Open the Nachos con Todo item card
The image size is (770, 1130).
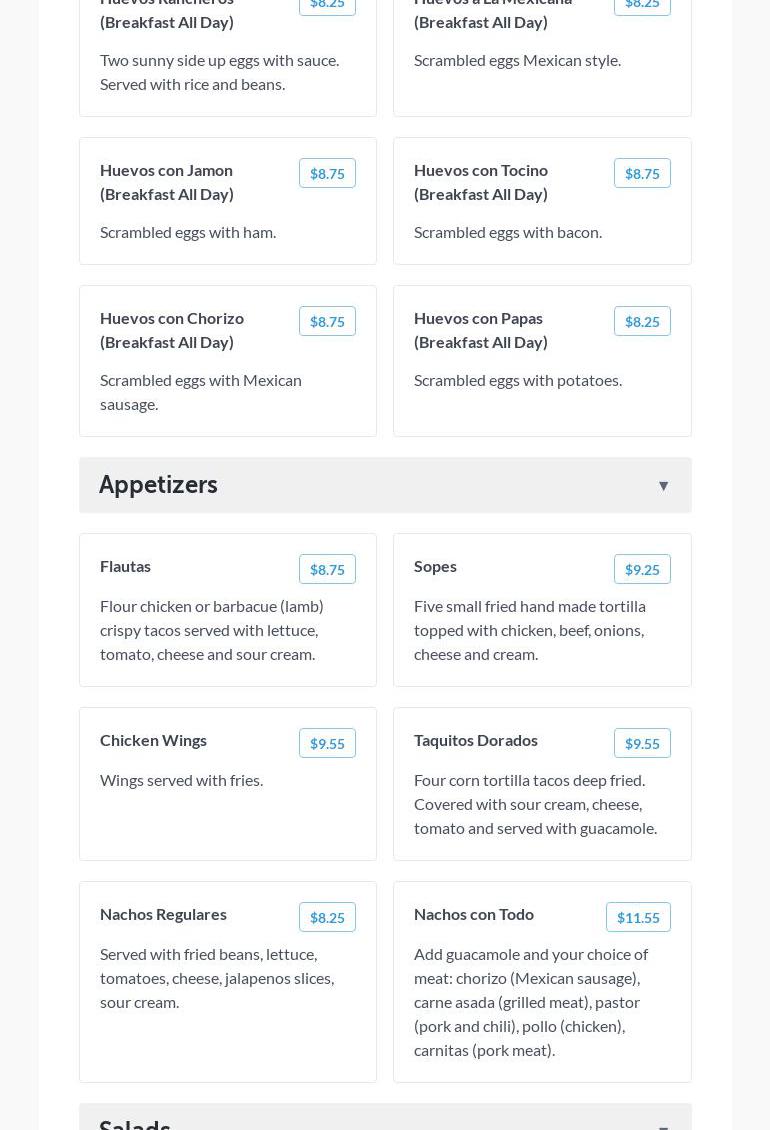click(x=542, y=1000)
